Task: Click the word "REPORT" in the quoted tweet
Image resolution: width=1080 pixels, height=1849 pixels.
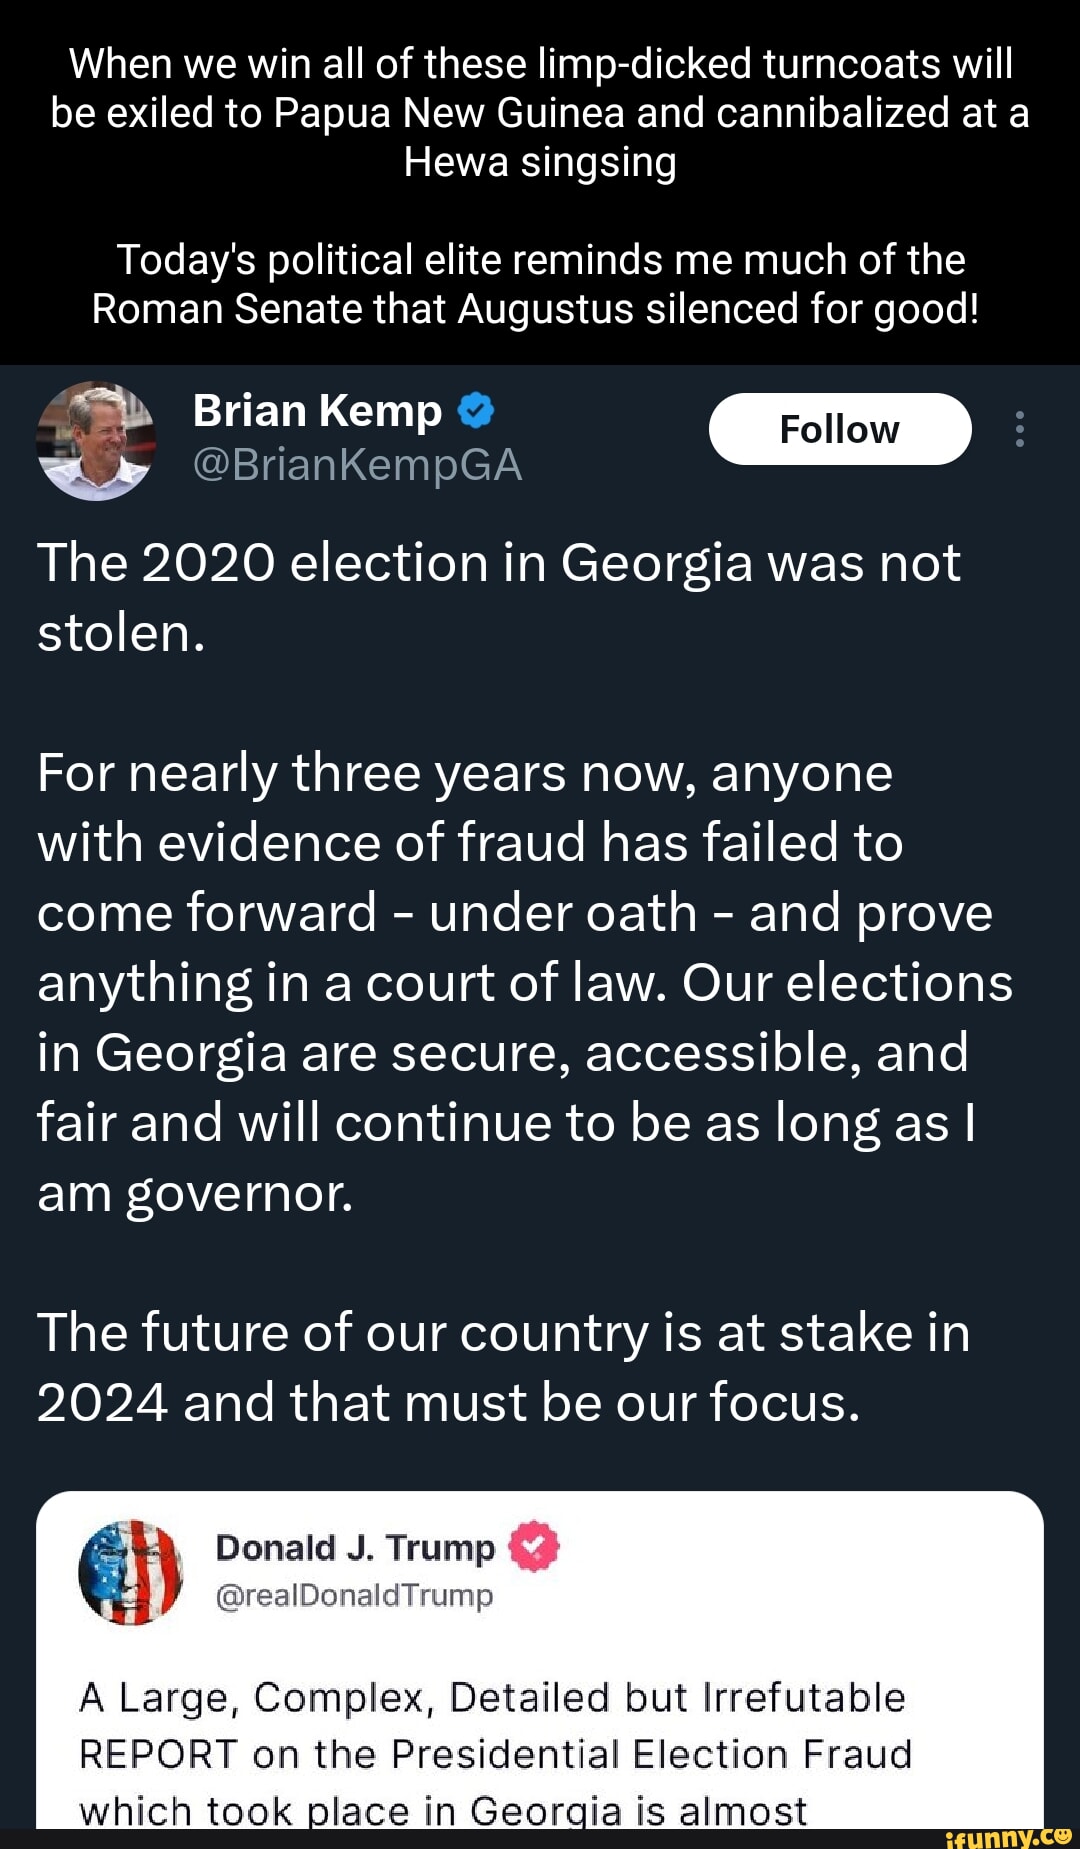Action: [x=158, y=1754]
